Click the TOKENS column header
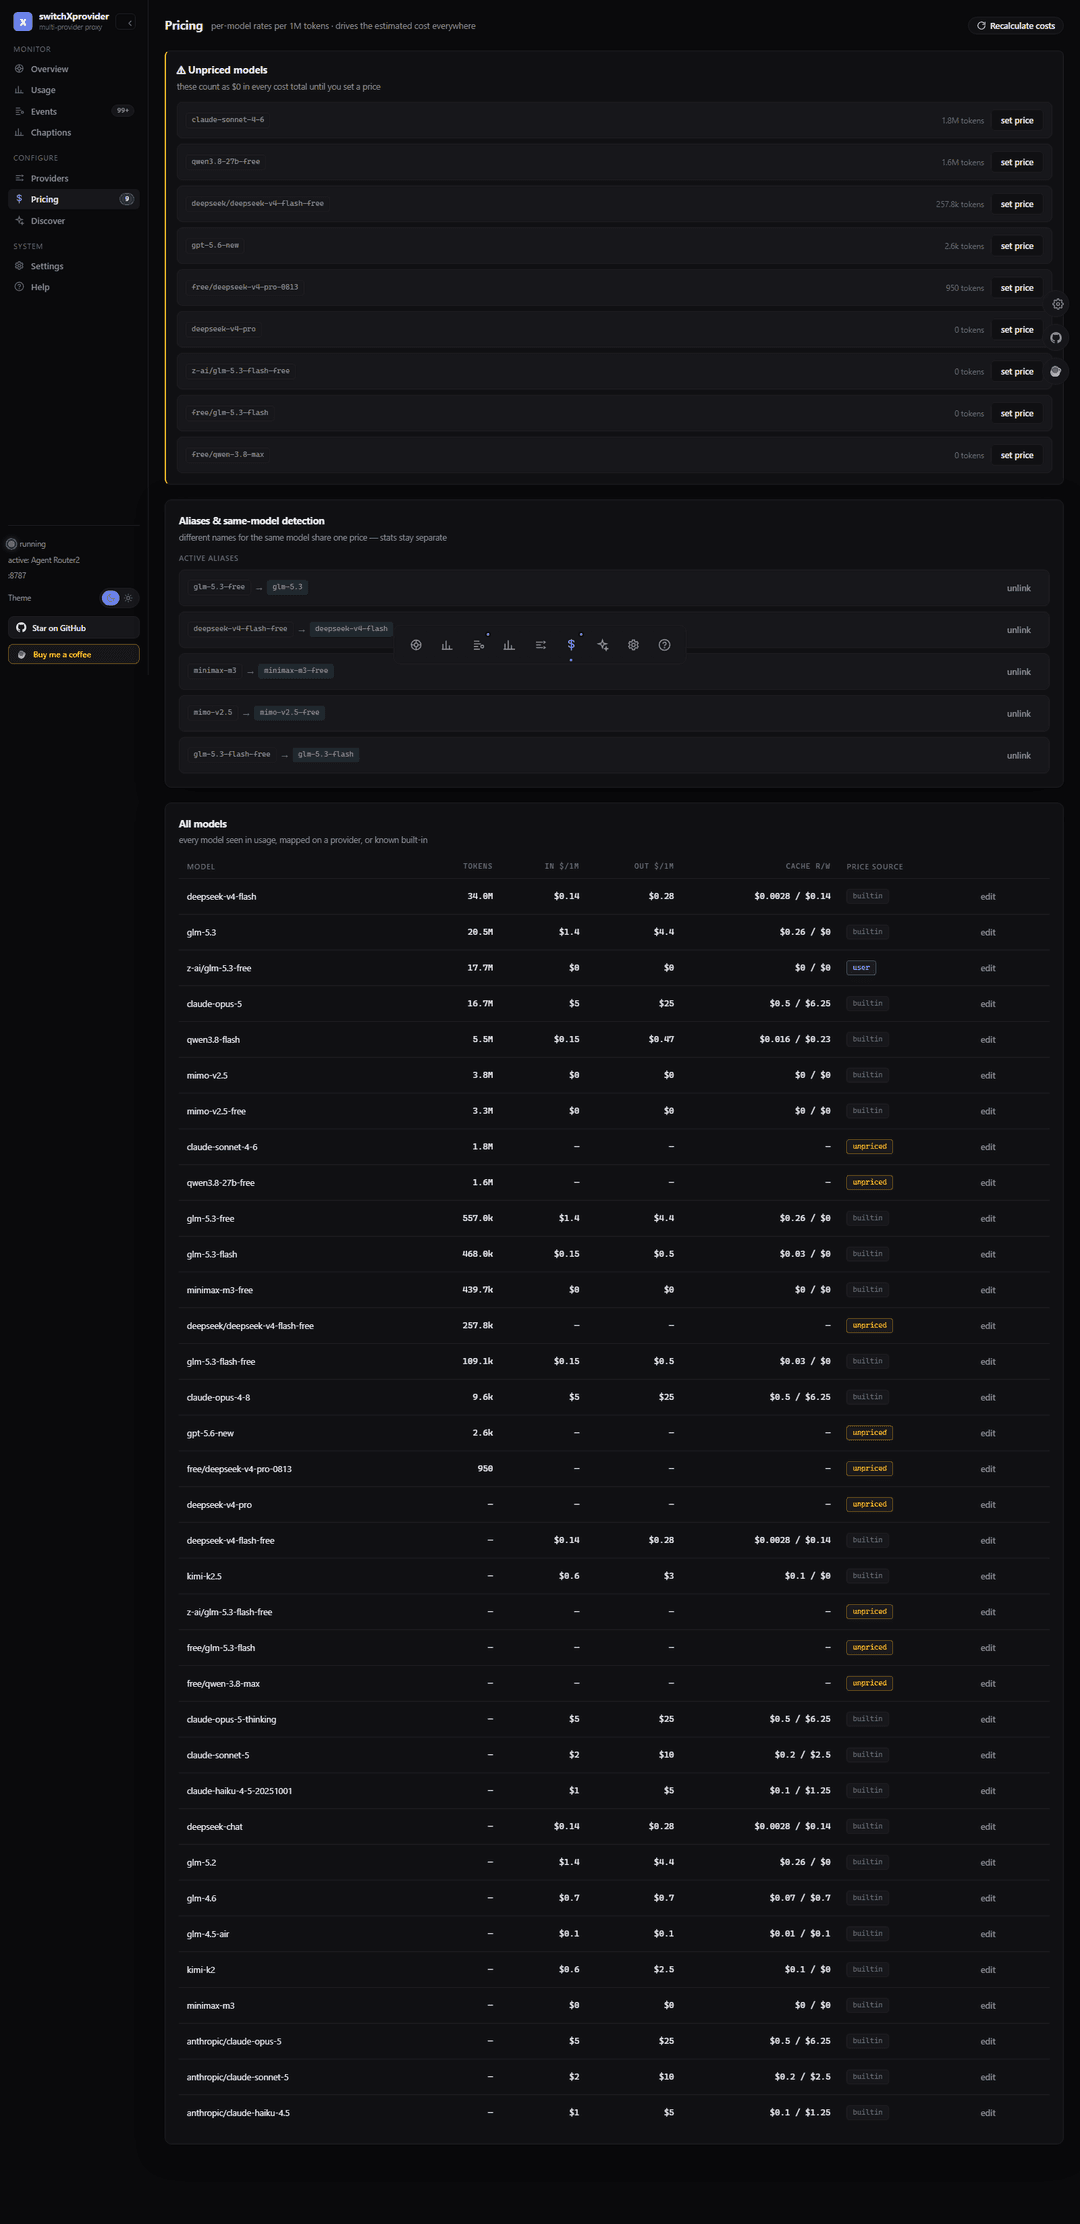The image size is (1080, 2224). (477, 866)
